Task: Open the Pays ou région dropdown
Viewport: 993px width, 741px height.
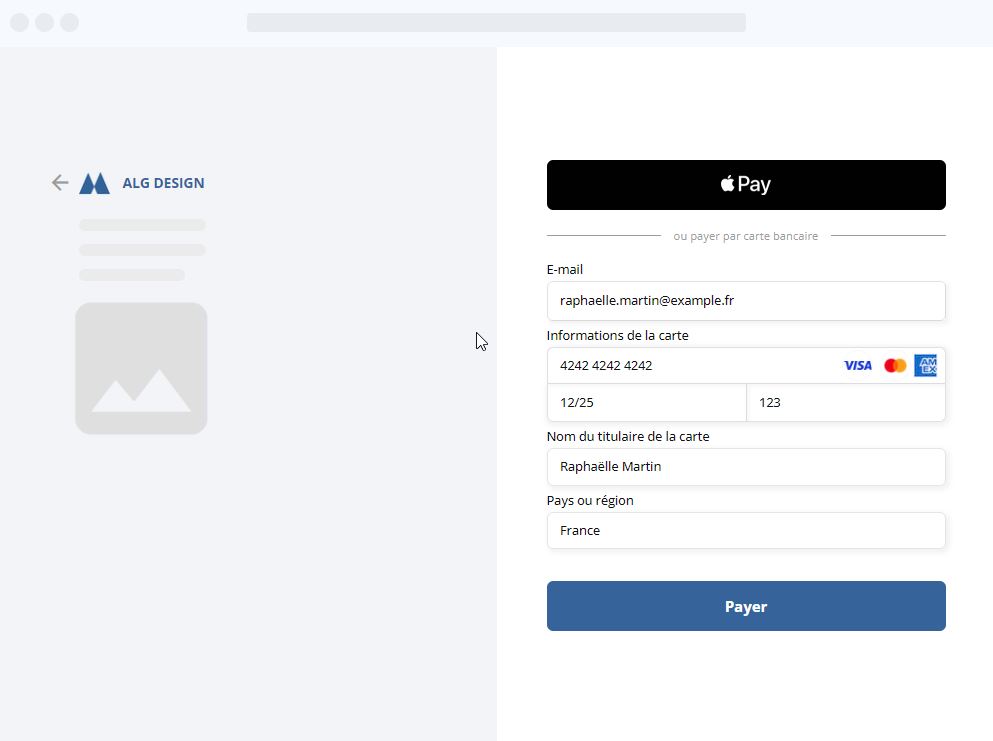Action: point(746,531)
